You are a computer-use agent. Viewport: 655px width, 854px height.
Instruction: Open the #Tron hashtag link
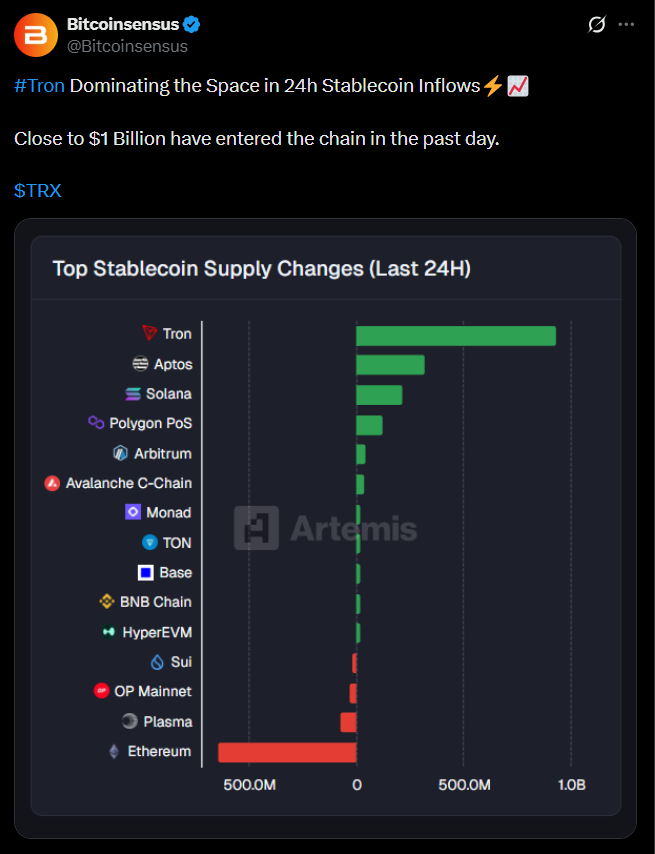(x=40, y=86)
